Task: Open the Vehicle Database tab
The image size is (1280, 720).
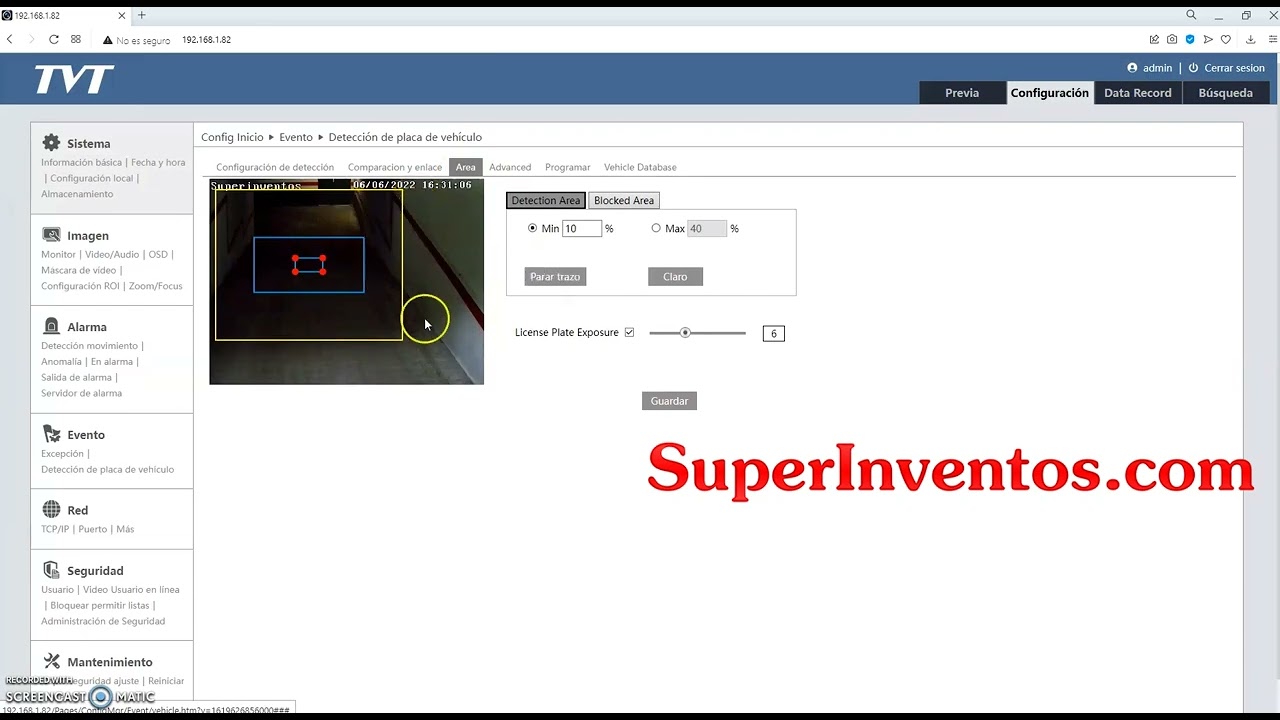Action: pyautogui.click(x=640, y=167)
